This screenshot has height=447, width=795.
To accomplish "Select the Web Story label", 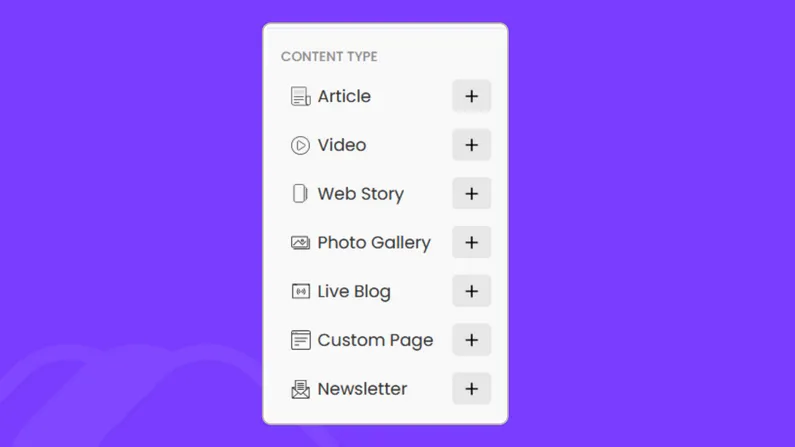I will [360, 194].
